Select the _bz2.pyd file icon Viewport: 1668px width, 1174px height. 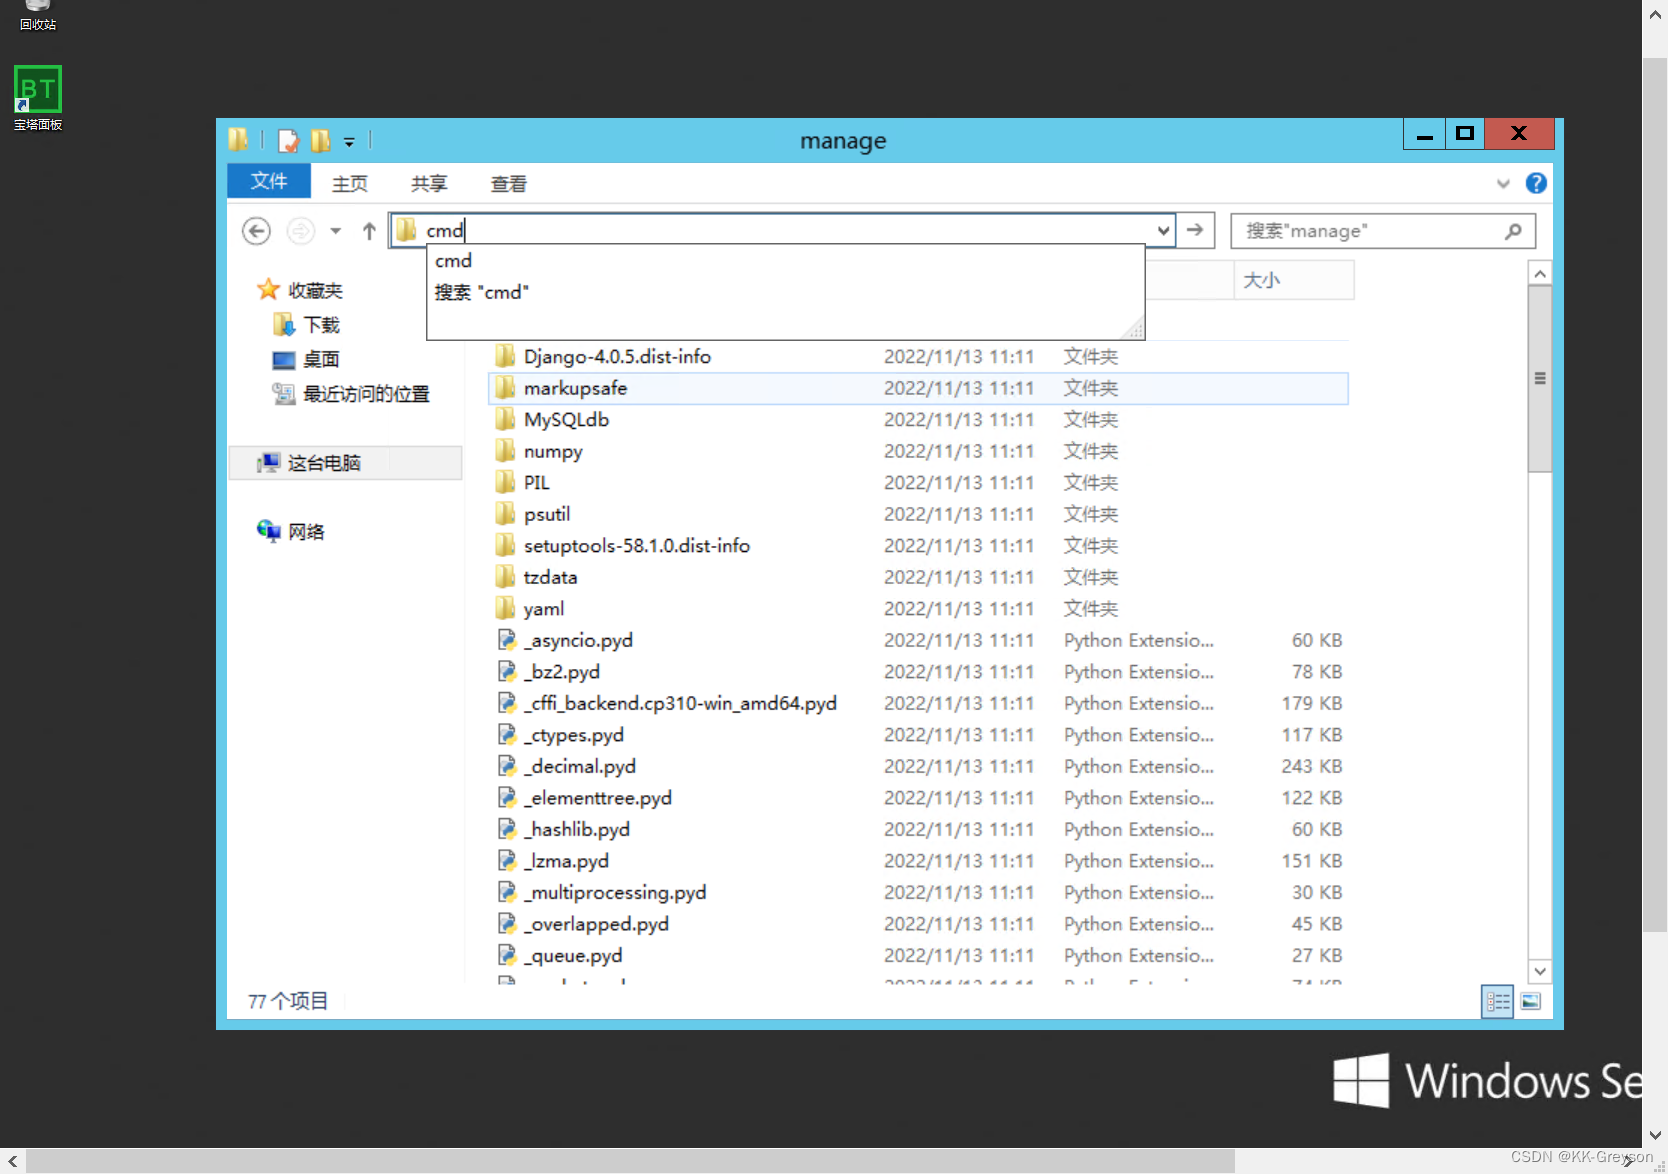507,672
